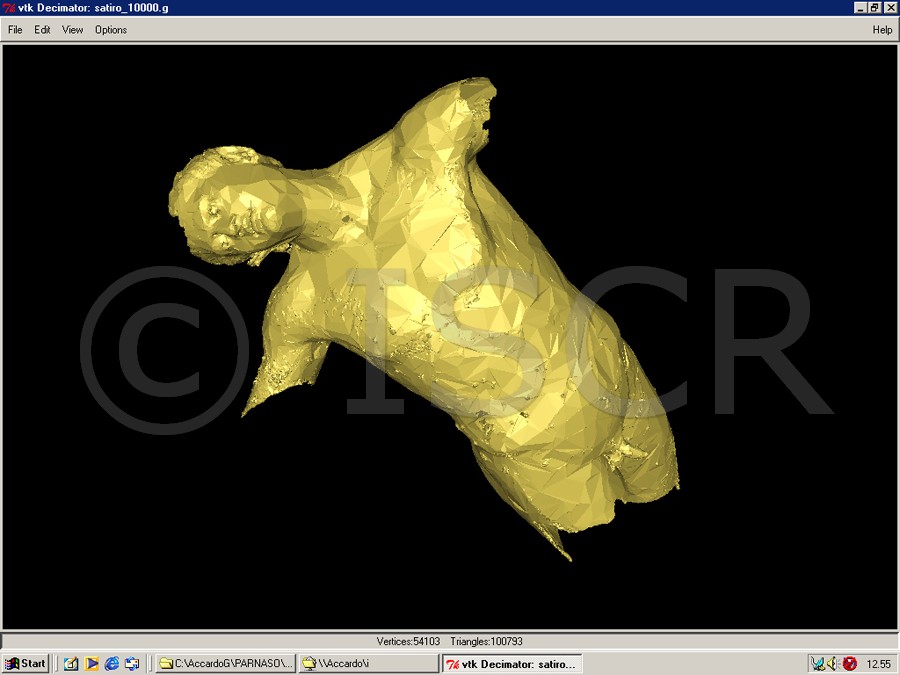This screenshot has height=675, width=900.
Task: Restore down the vtk Decimator window
Action: 874,8
